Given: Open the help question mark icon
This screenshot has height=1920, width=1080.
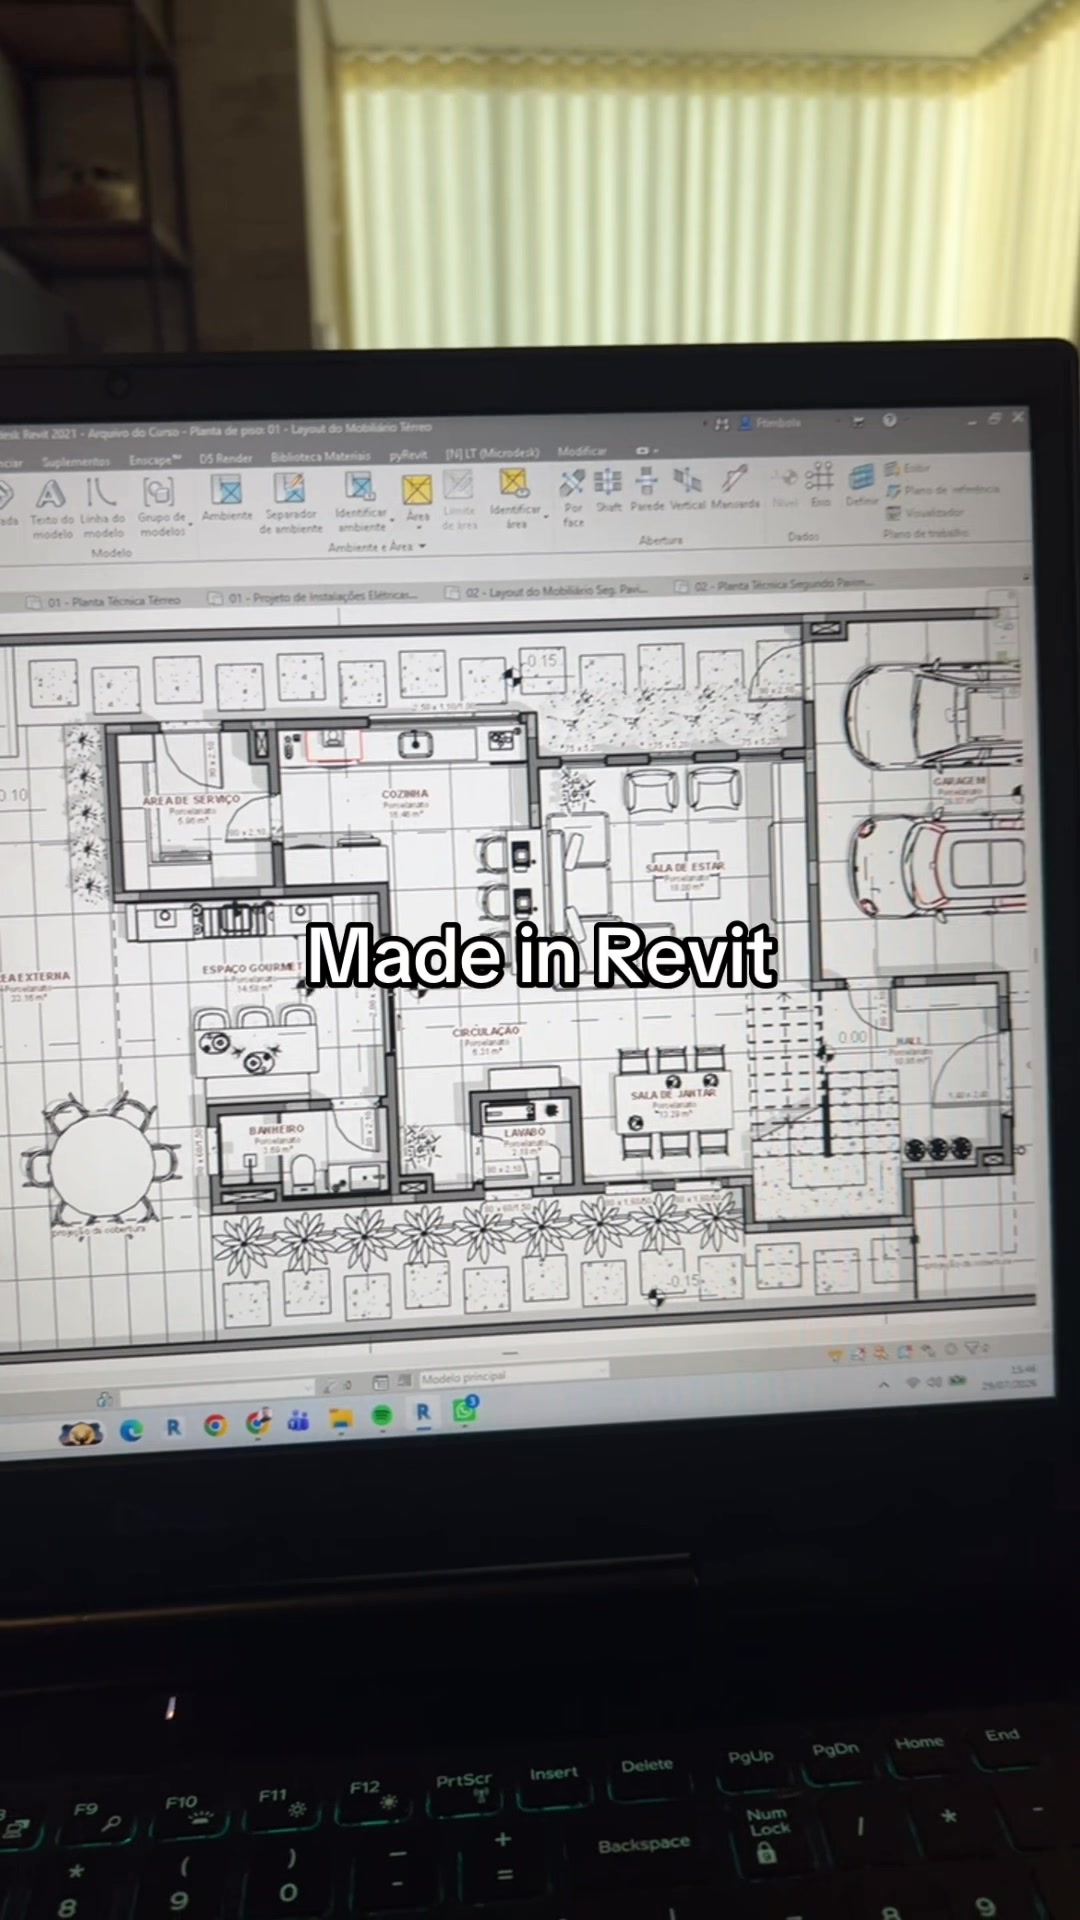Looking at the screenshot, I should 889,420.
